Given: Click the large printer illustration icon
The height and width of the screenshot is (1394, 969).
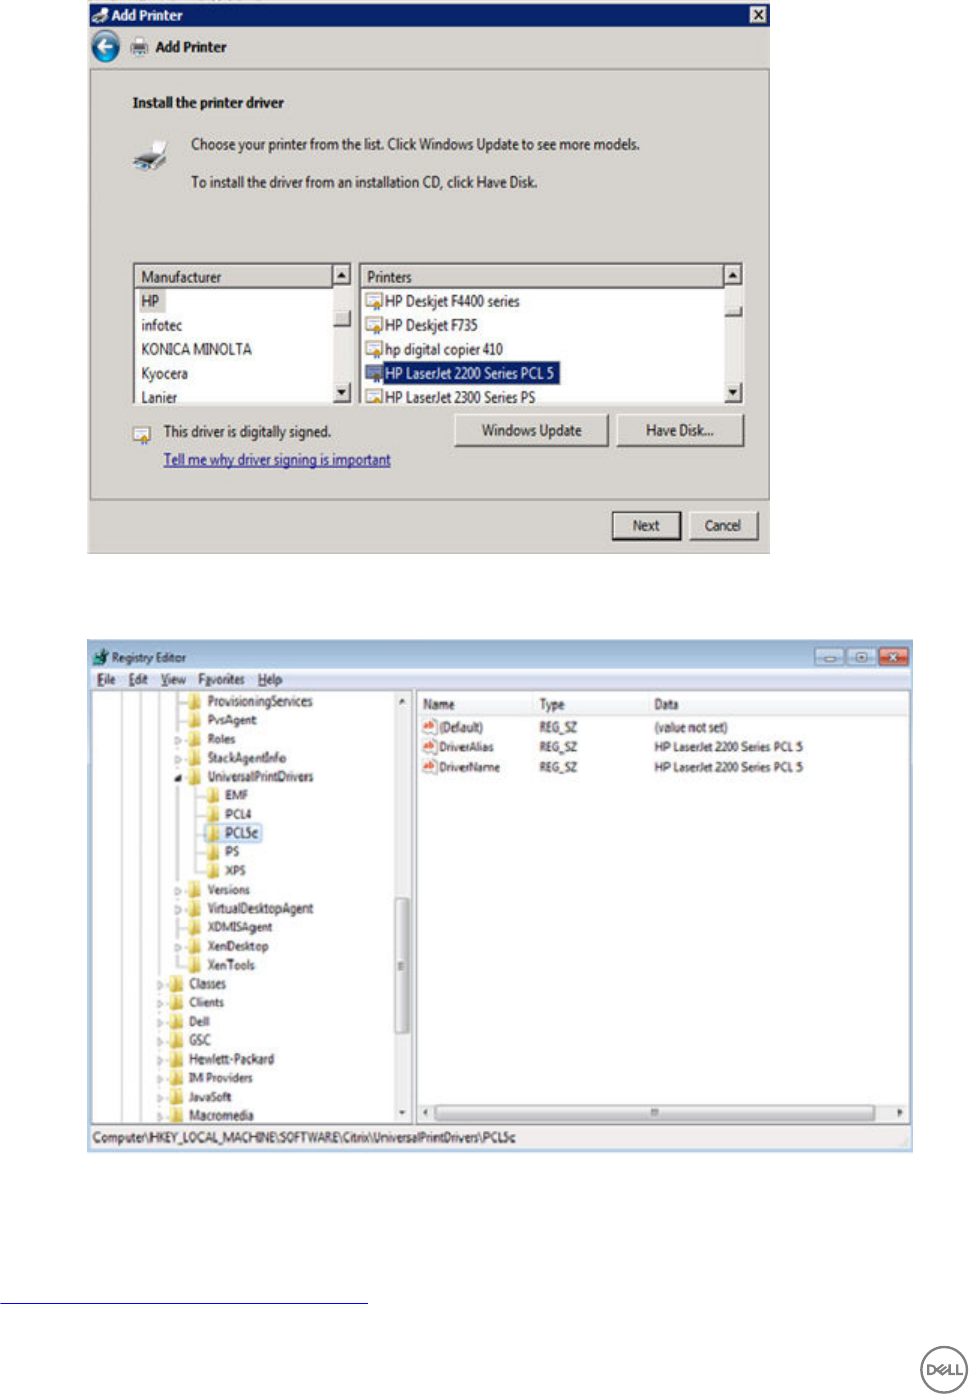Looking at the screenshot, I should click(150, 157).
